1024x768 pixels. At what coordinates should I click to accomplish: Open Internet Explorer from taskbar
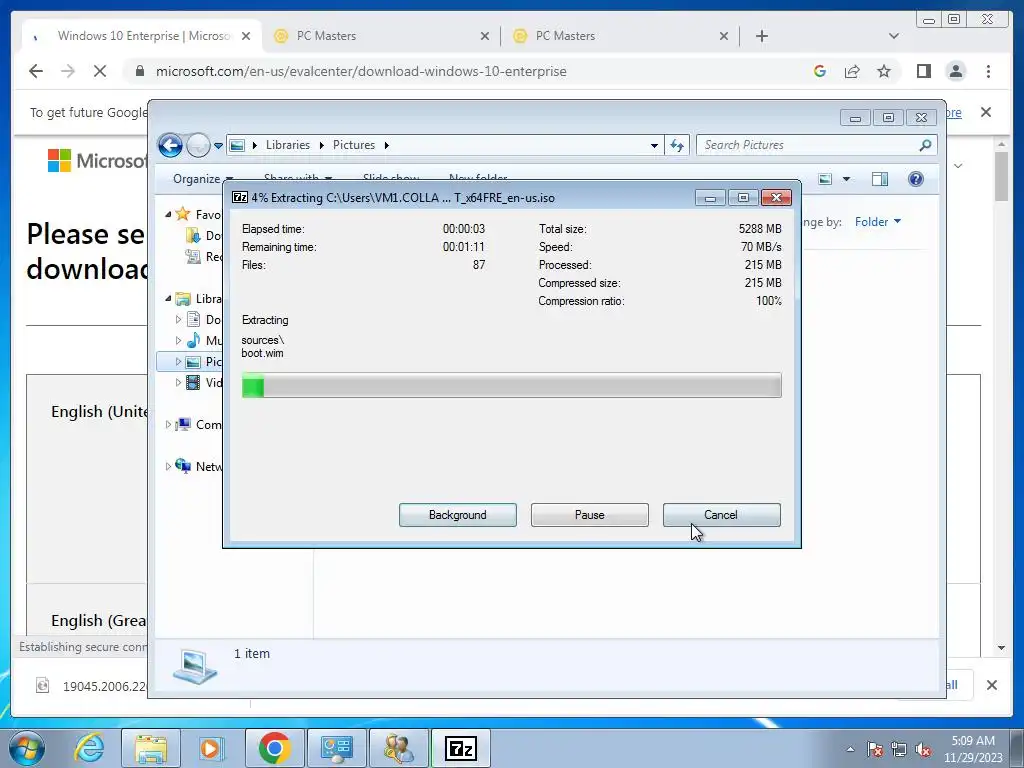tap(89, 748)
